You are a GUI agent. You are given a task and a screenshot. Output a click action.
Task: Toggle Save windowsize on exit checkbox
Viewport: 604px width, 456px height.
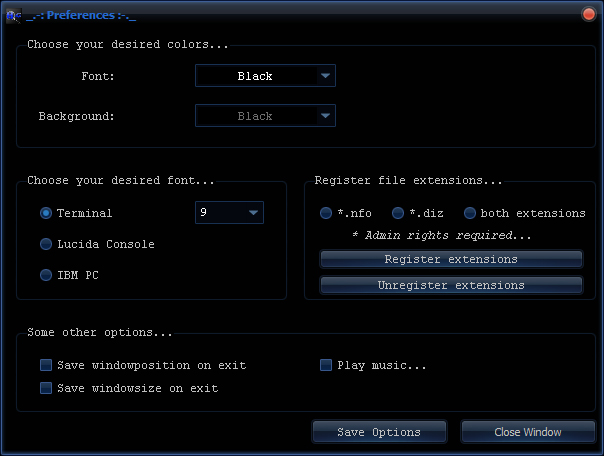pyautogui.click(x=45, y=387)
